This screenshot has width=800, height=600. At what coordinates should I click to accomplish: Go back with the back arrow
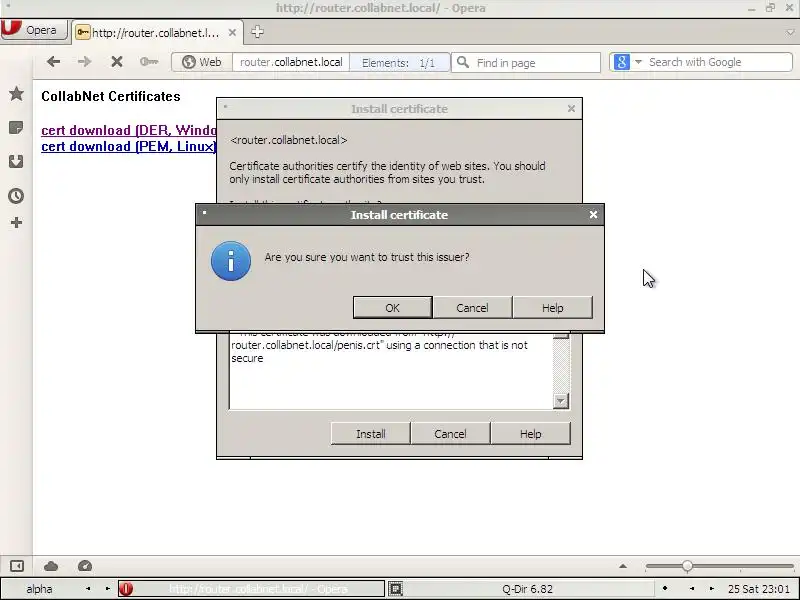click(x=54, y=62)
